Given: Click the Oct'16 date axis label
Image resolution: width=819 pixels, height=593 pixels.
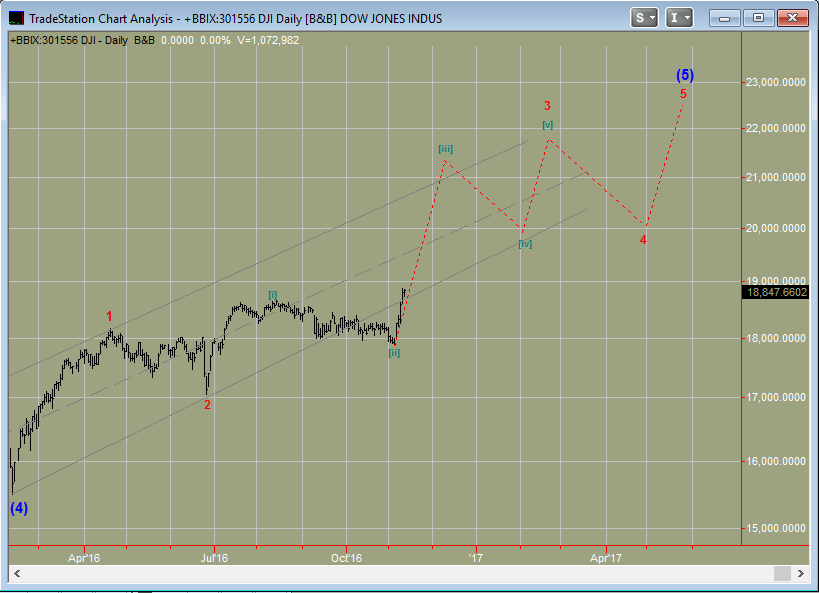Looking at the screenshot, I should (x=346, y=558).
